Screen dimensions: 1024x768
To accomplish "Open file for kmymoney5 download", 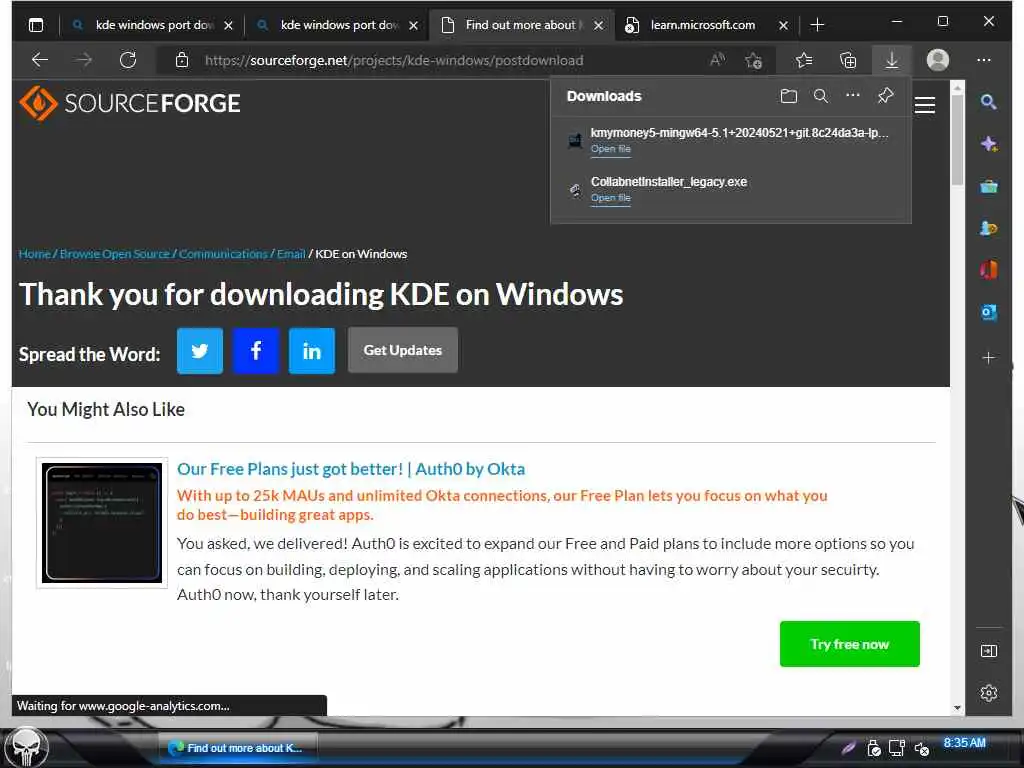I will click(x=611, y=149).
